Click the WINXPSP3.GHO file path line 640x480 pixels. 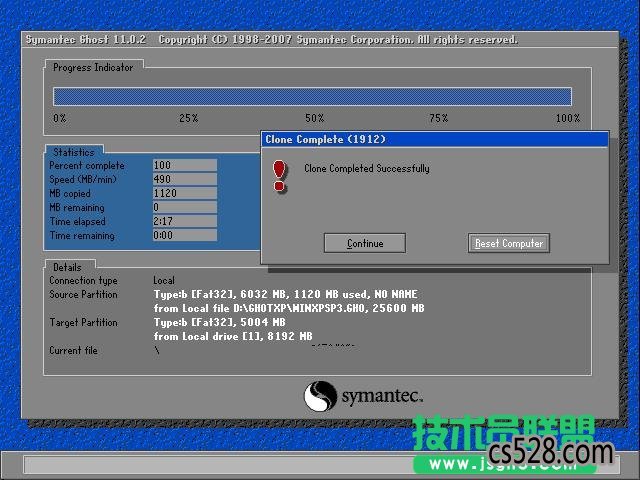tap(289, 308)
